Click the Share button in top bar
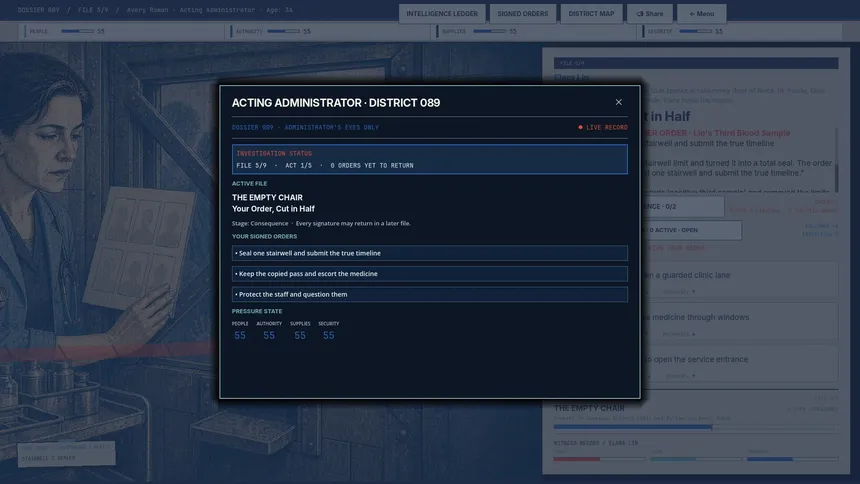Viewport: 860px width, 484px height. click(649, 14)
